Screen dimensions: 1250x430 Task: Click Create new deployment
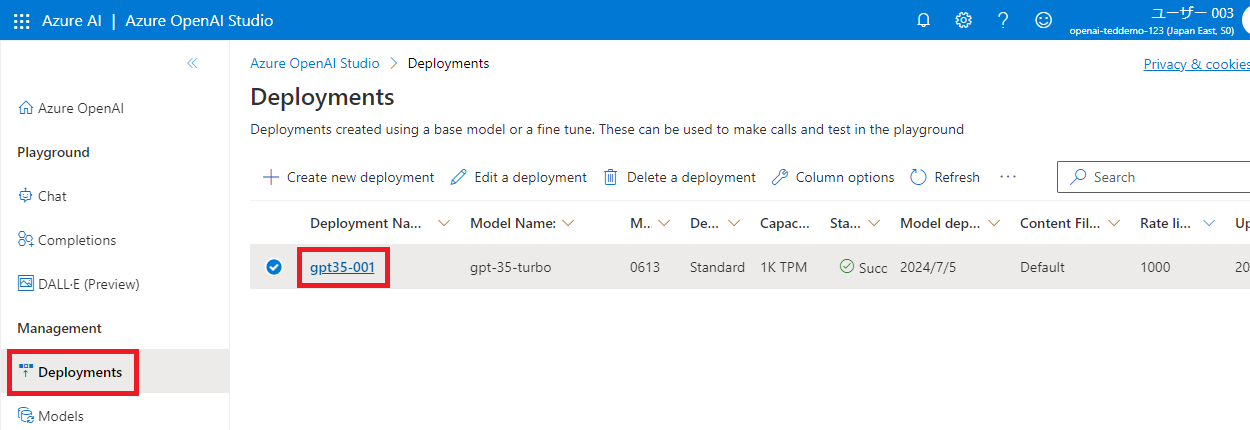[x=348, y=177]
